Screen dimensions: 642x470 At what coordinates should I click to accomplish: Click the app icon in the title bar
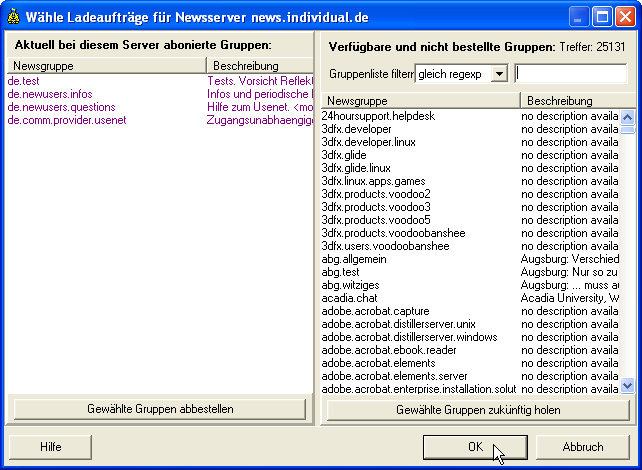(x=14, y=17)
